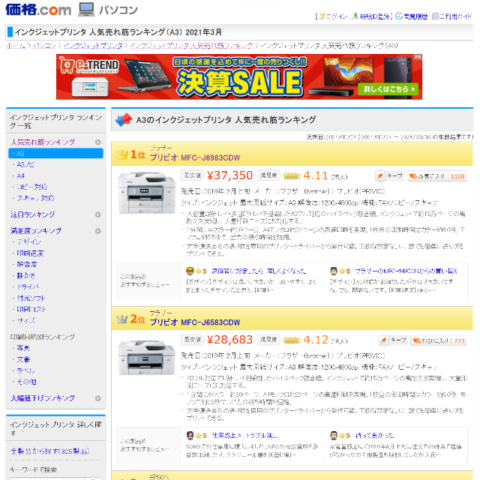Open 印刷速度 satisfaction ranking link
Image resolution: width=480 pixels, height=480 pixels.
[30, 253]
